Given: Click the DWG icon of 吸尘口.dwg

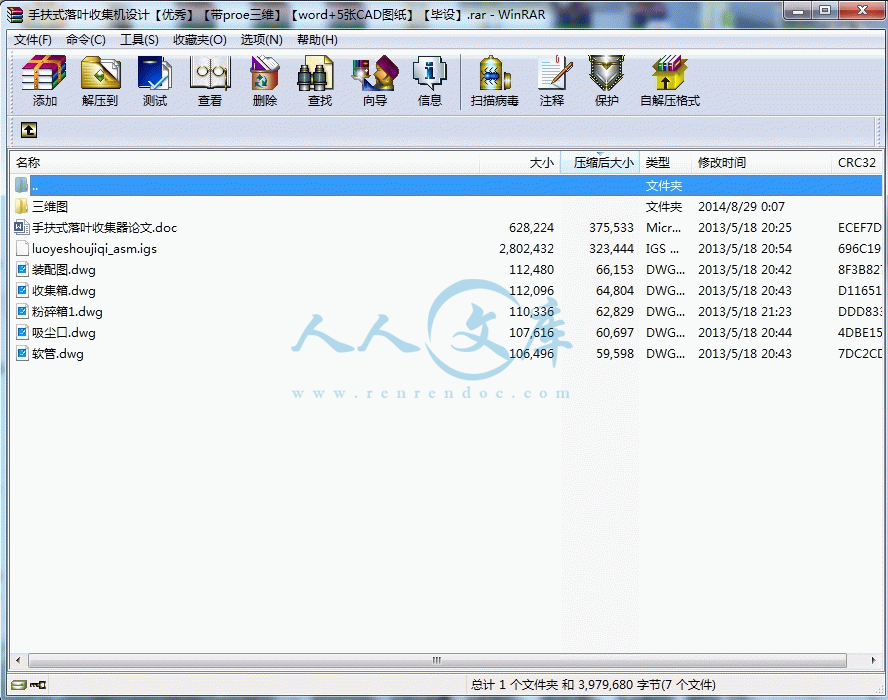Looking at the screenshot, I should tap(22, 332).
